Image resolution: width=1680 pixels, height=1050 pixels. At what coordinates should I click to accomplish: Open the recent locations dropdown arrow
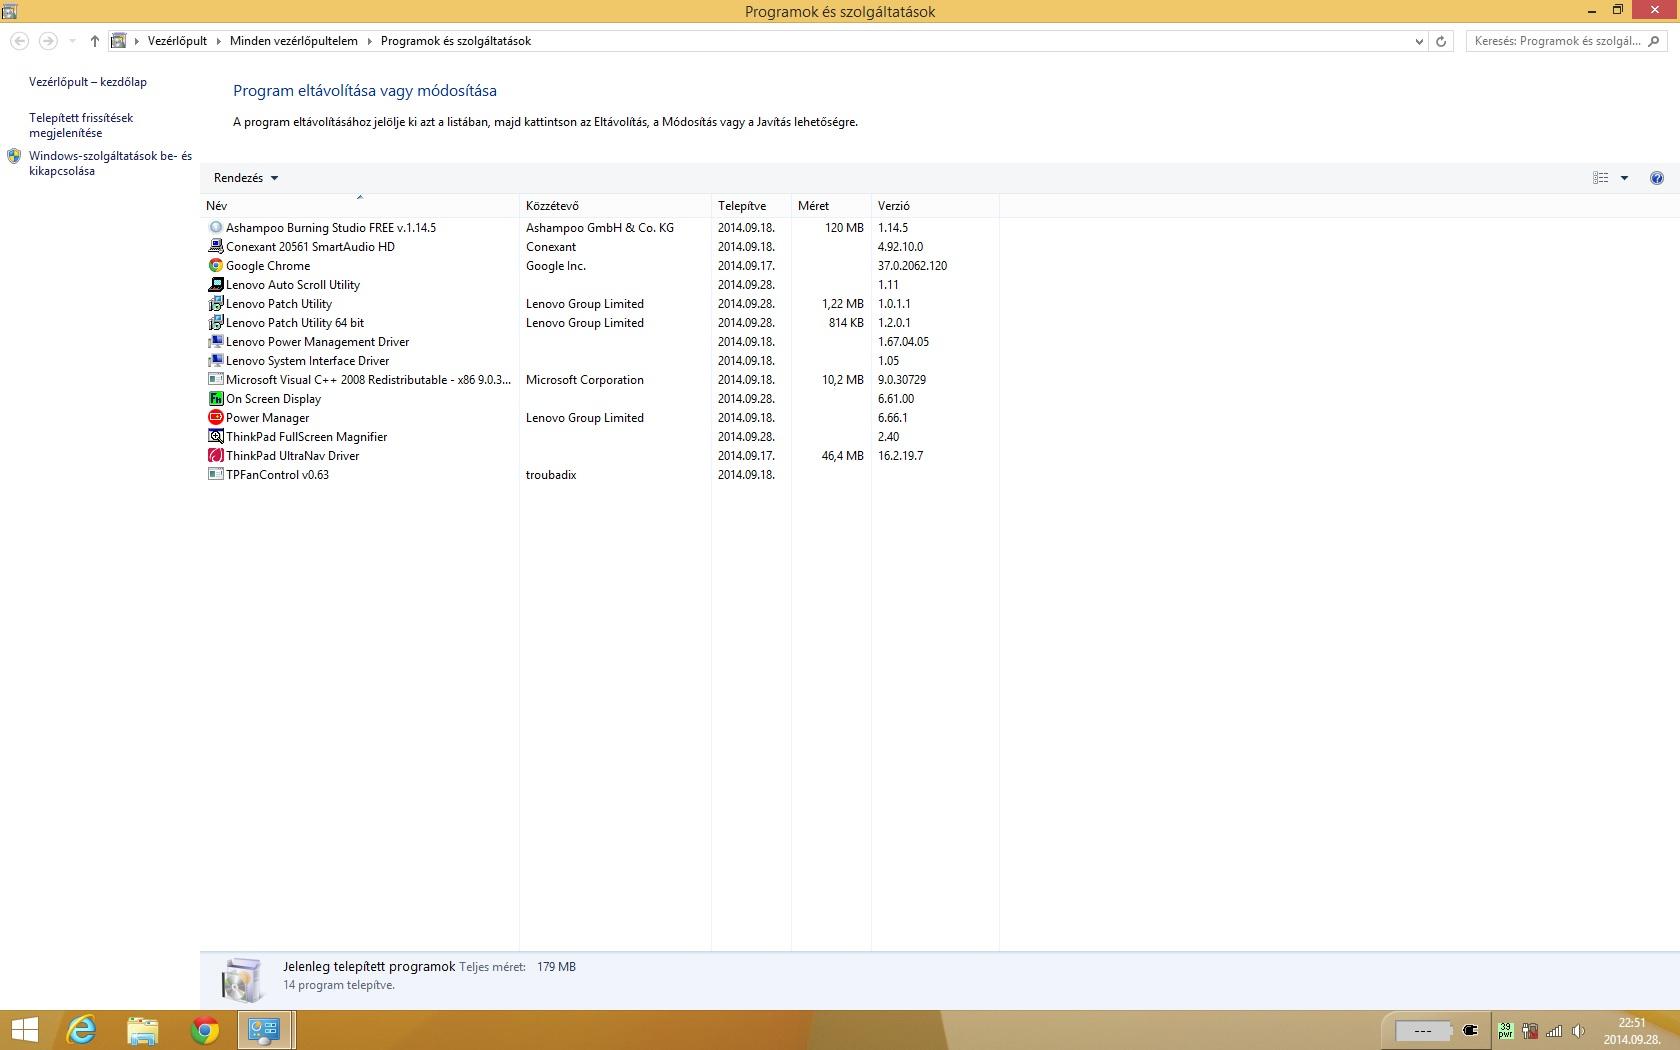coord(72,41)
